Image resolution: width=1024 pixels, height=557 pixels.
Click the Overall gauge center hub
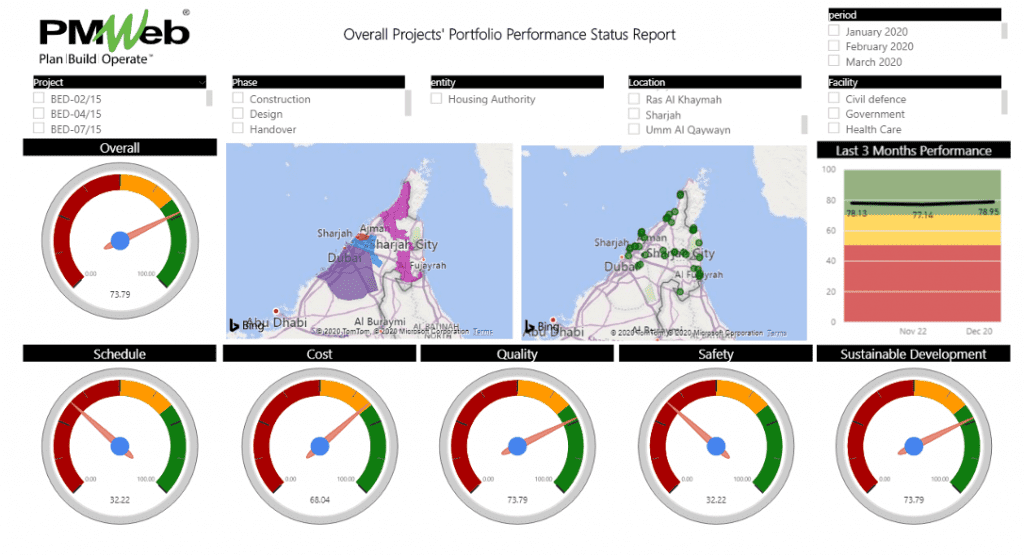click(120, 241)
